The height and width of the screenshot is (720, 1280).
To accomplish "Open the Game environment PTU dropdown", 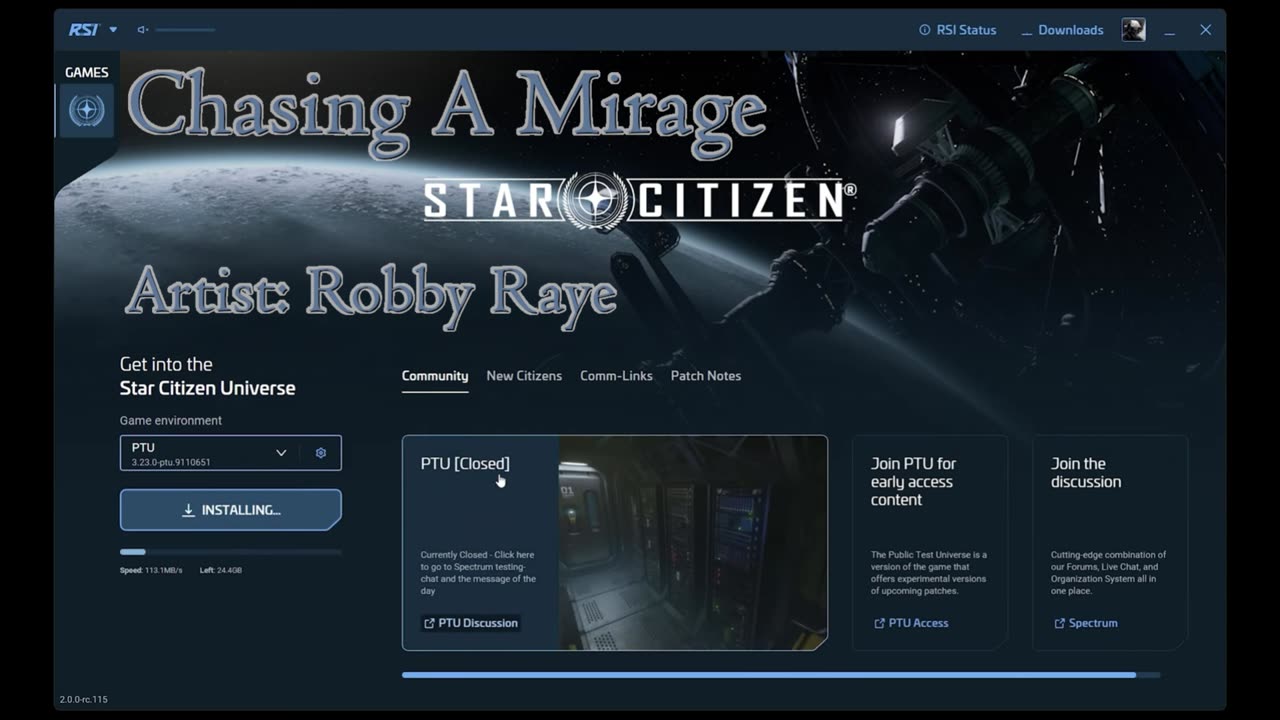I will click(x=209, y=453).
